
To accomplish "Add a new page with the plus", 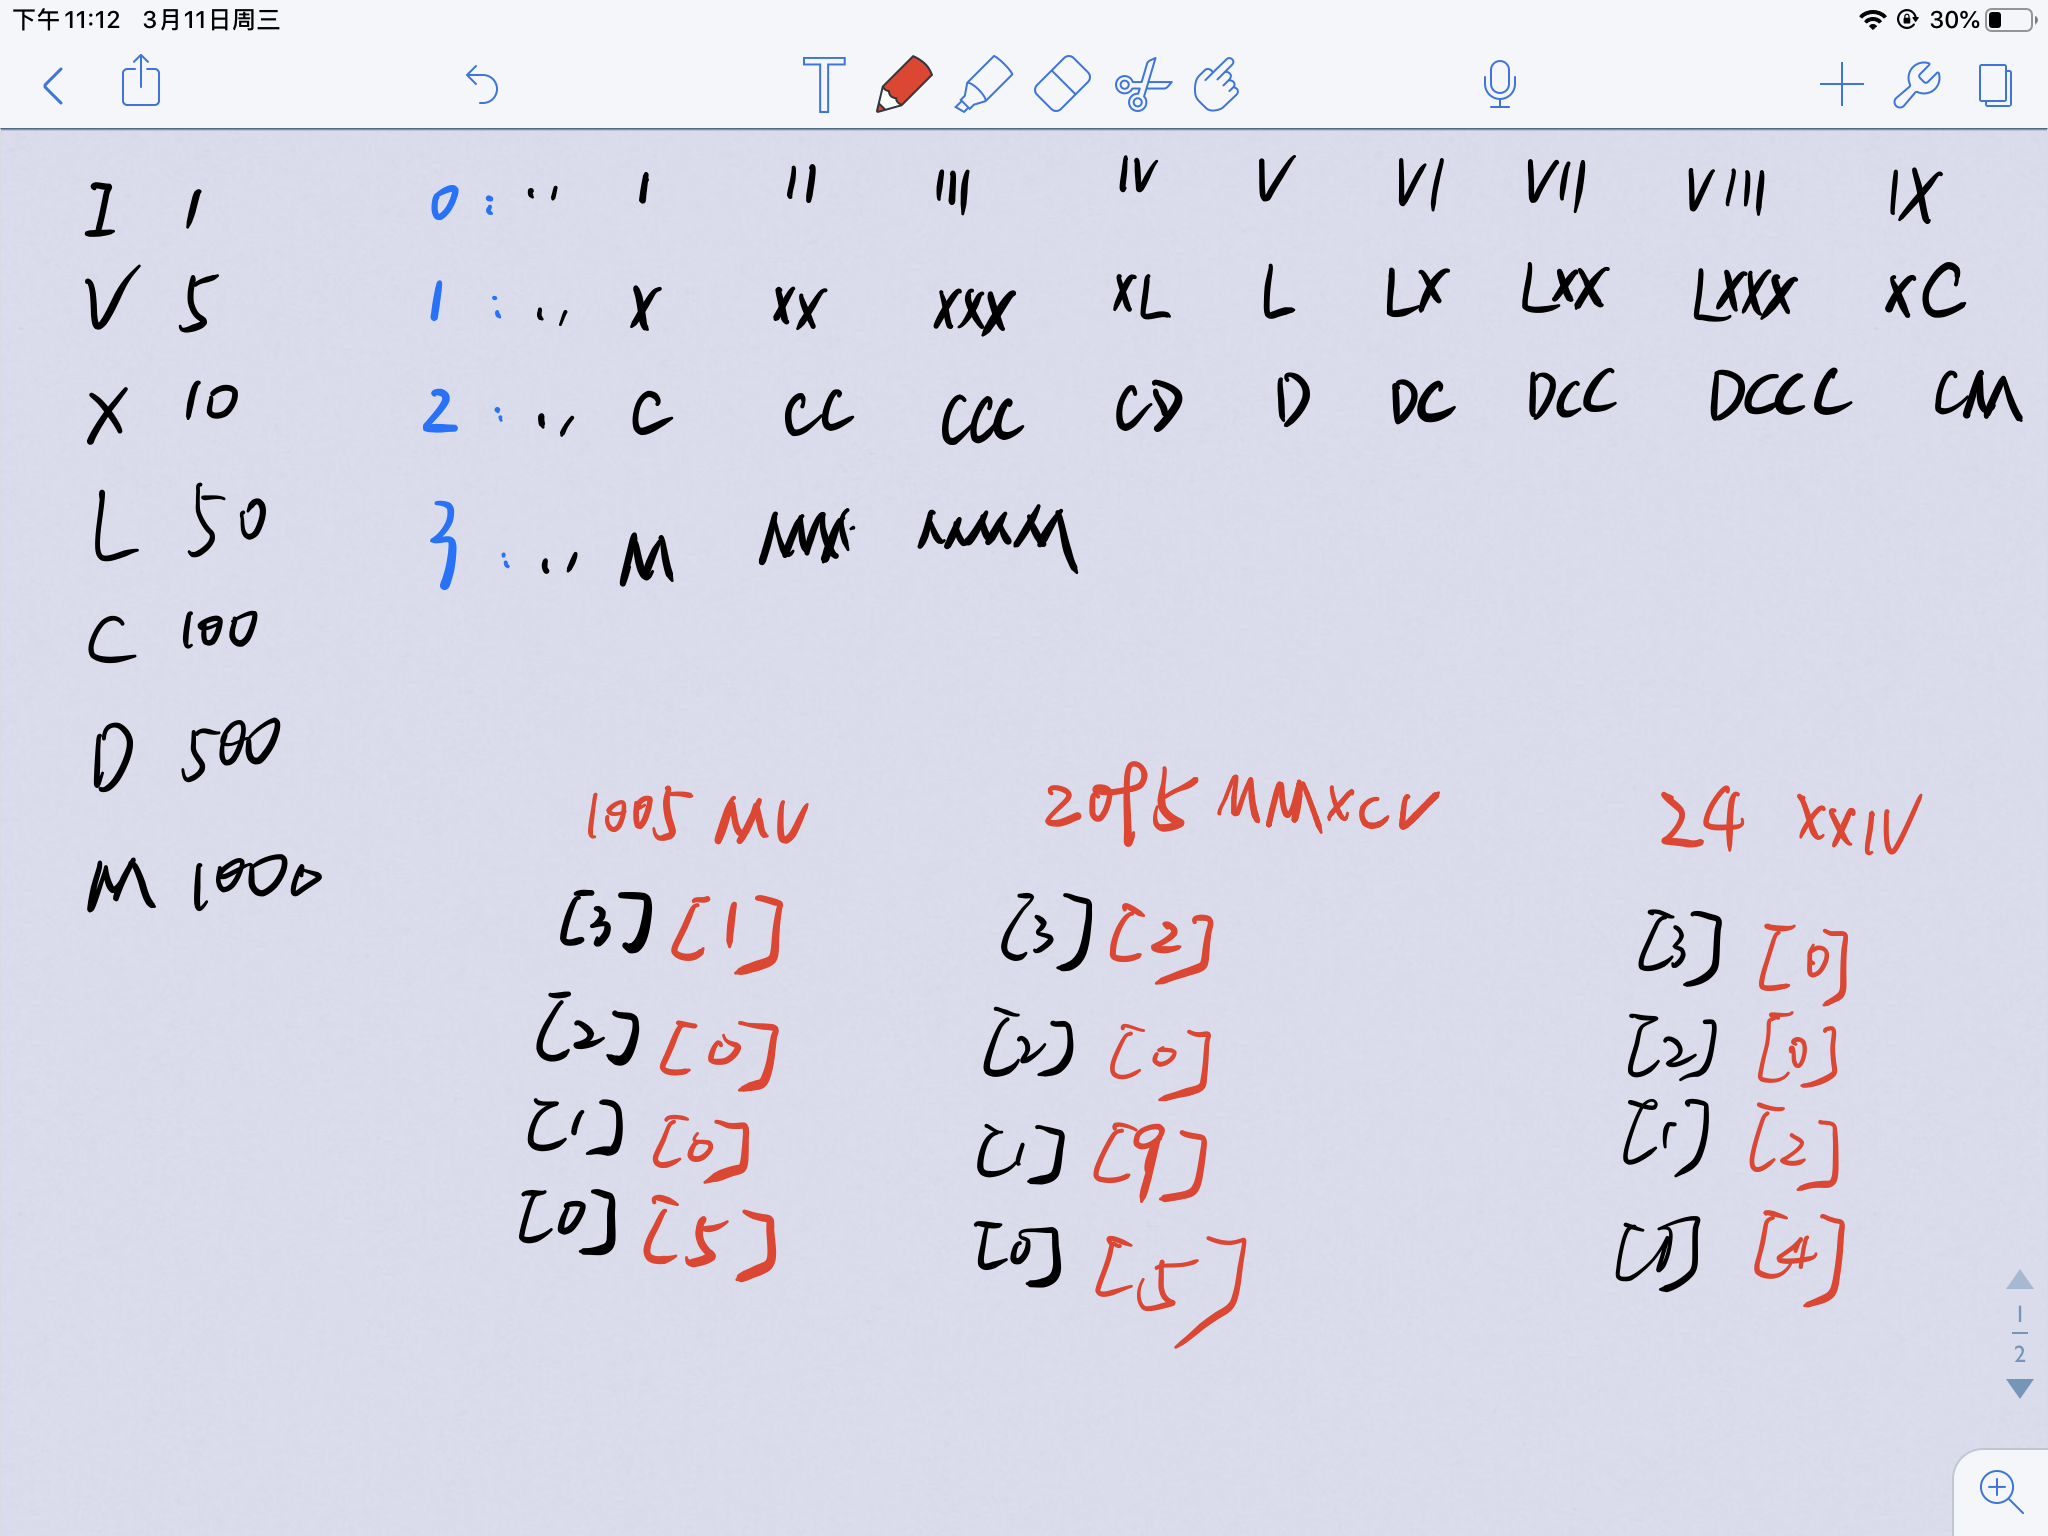I will coord(1841,86).
